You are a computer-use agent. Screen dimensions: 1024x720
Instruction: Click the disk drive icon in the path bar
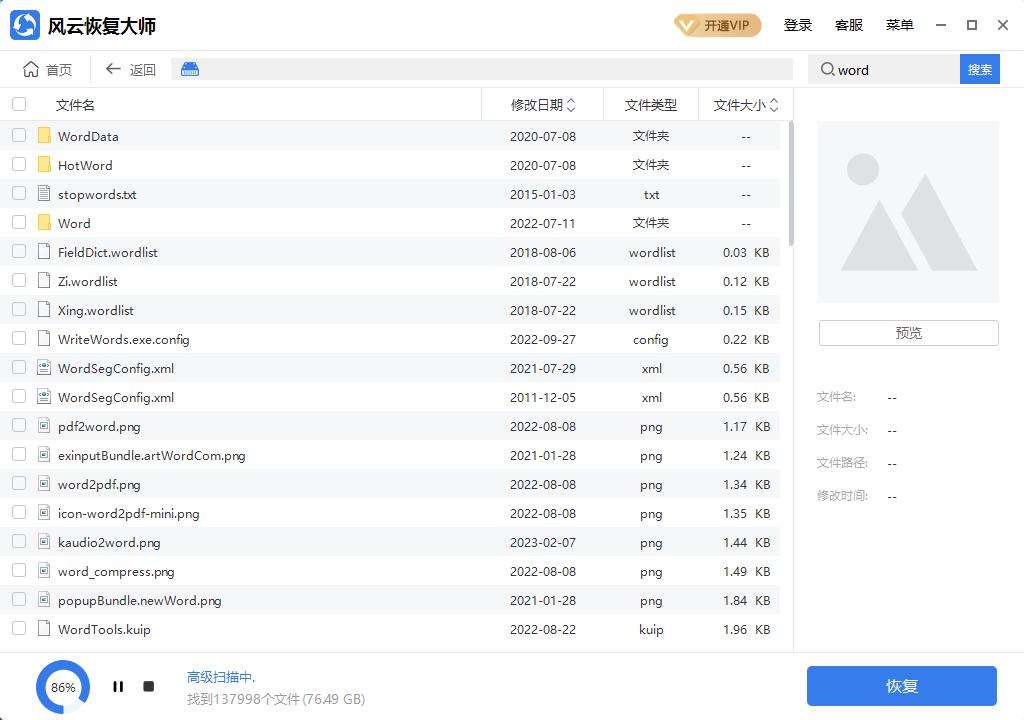tap(189, 69)
